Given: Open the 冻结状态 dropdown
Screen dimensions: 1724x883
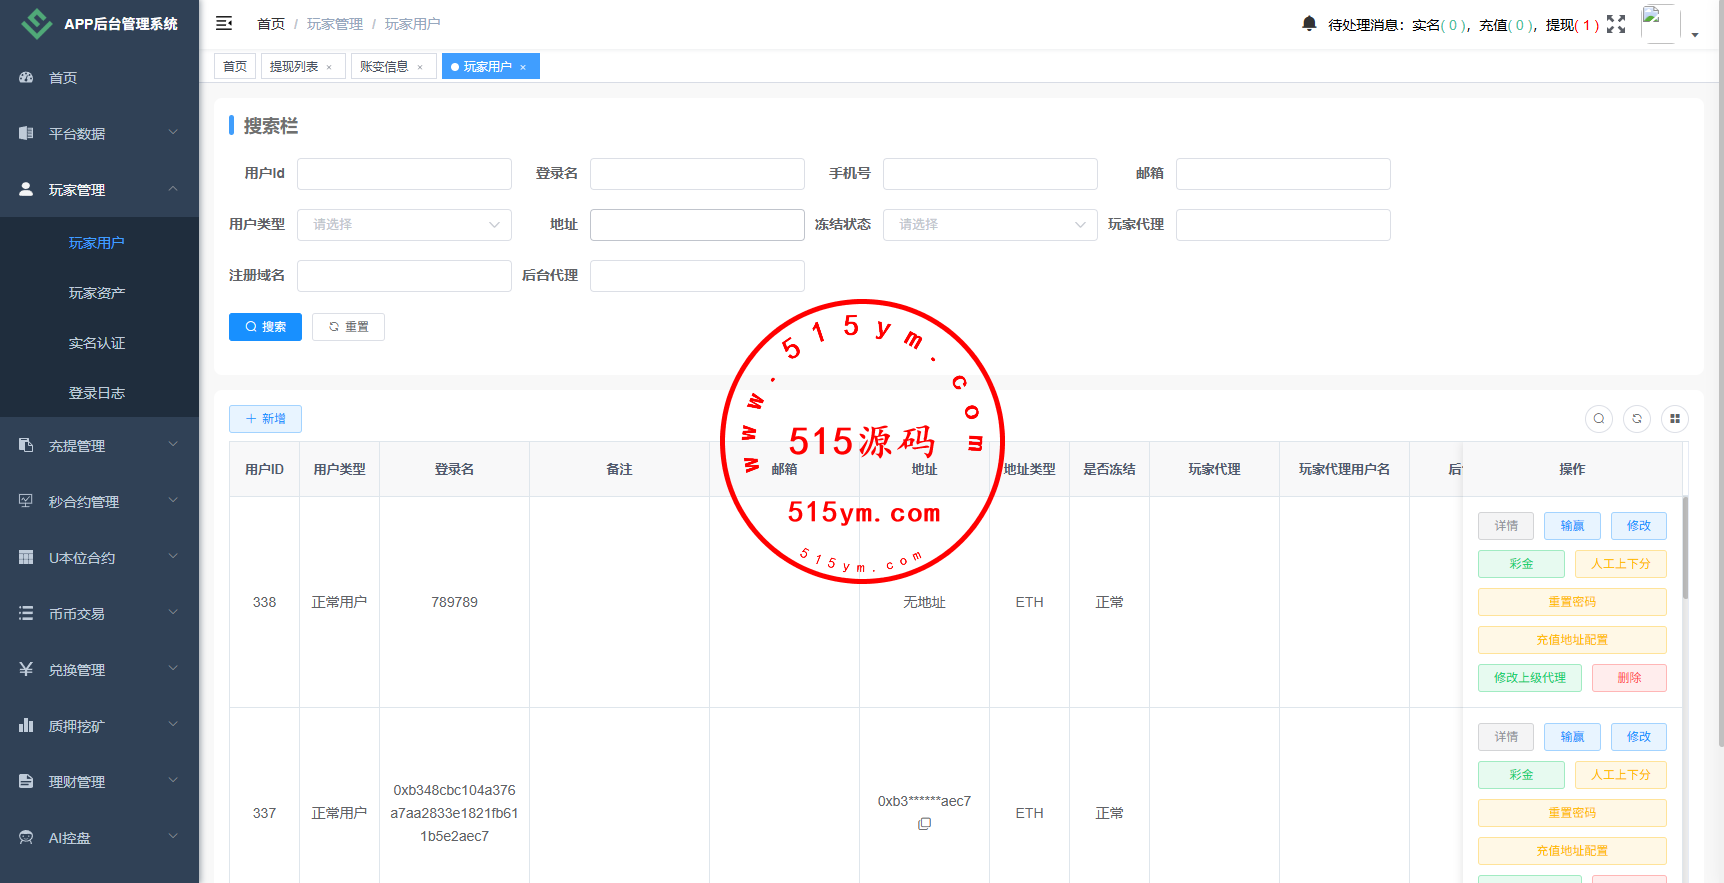Looking at the screenshot, I should tap(990, 225).
